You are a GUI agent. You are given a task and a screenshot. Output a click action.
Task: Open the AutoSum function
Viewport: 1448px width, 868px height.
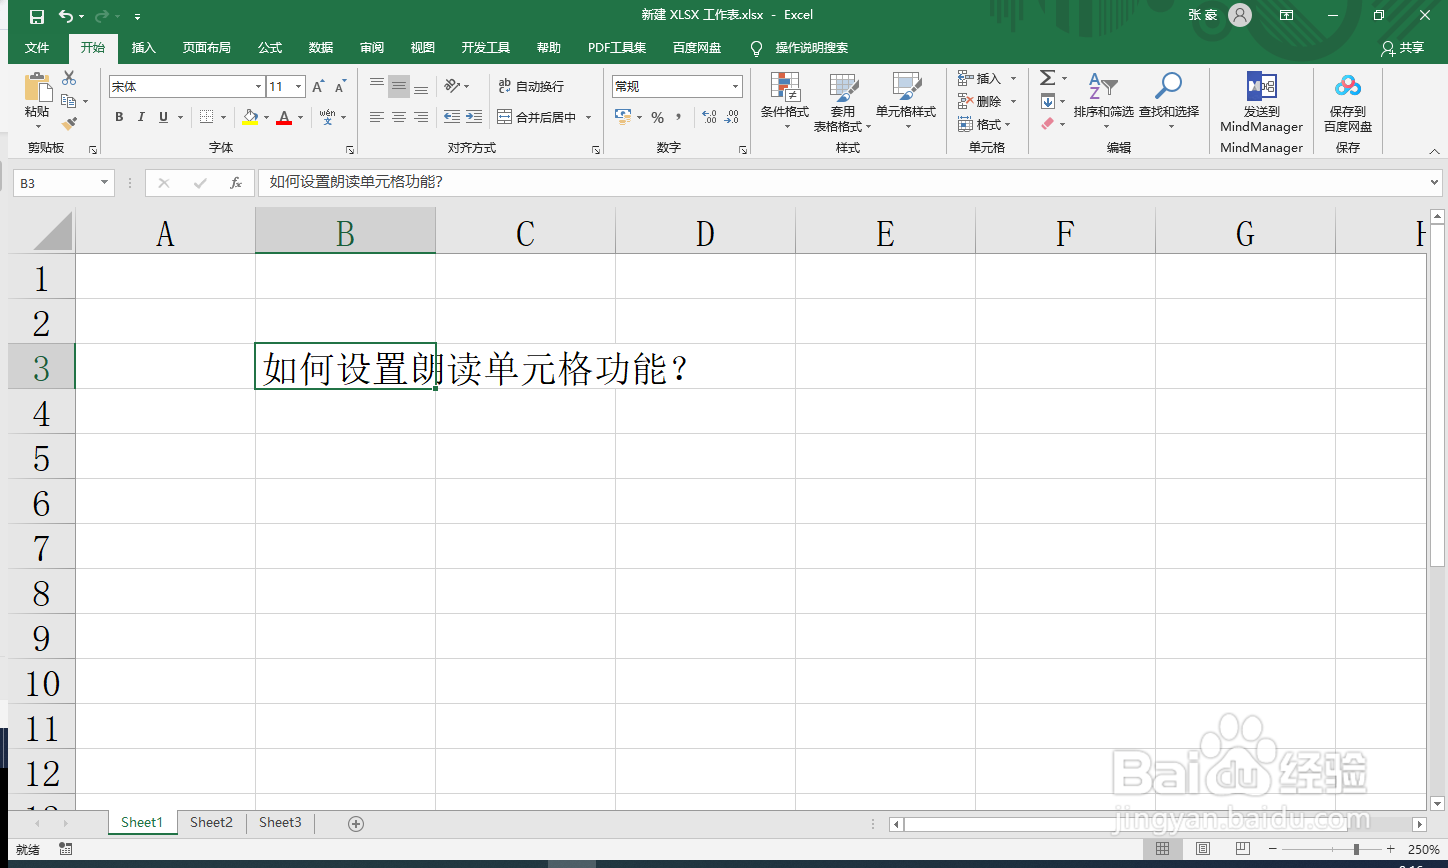point(1048,77)
